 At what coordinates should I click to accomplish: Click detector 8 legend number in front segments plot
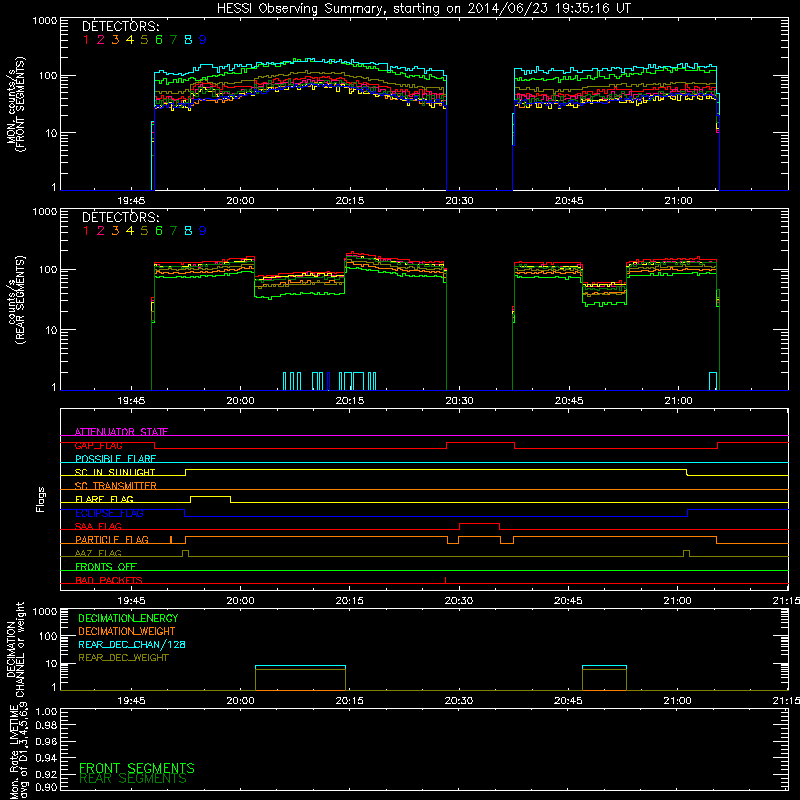point(188,40)
